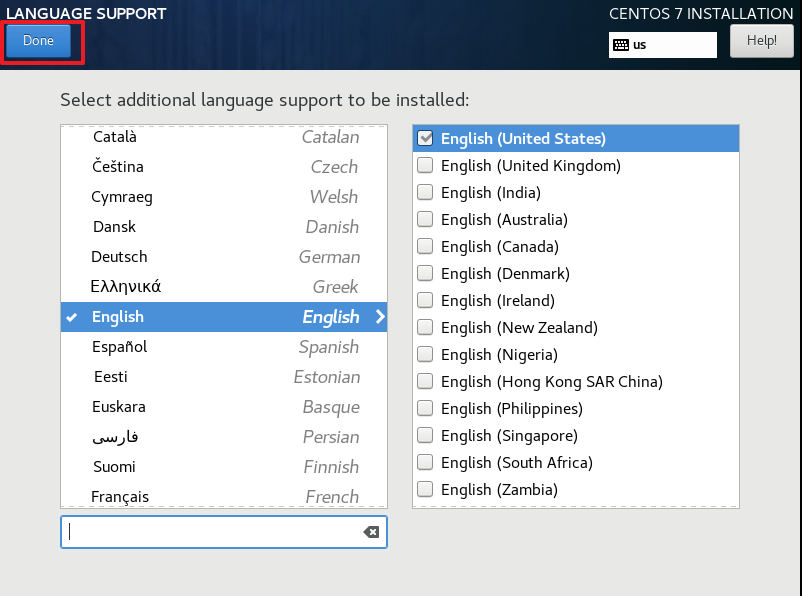Enable English (United Kingdom) checkbox
802x596 pixels.
coord(425,165)
